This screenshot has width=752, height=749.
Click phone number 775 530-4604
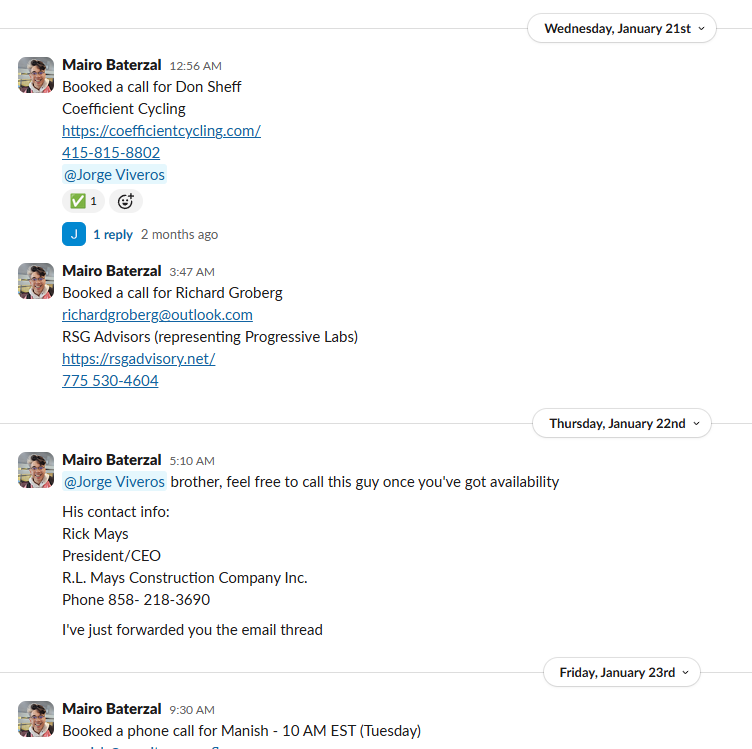point(110,380)
